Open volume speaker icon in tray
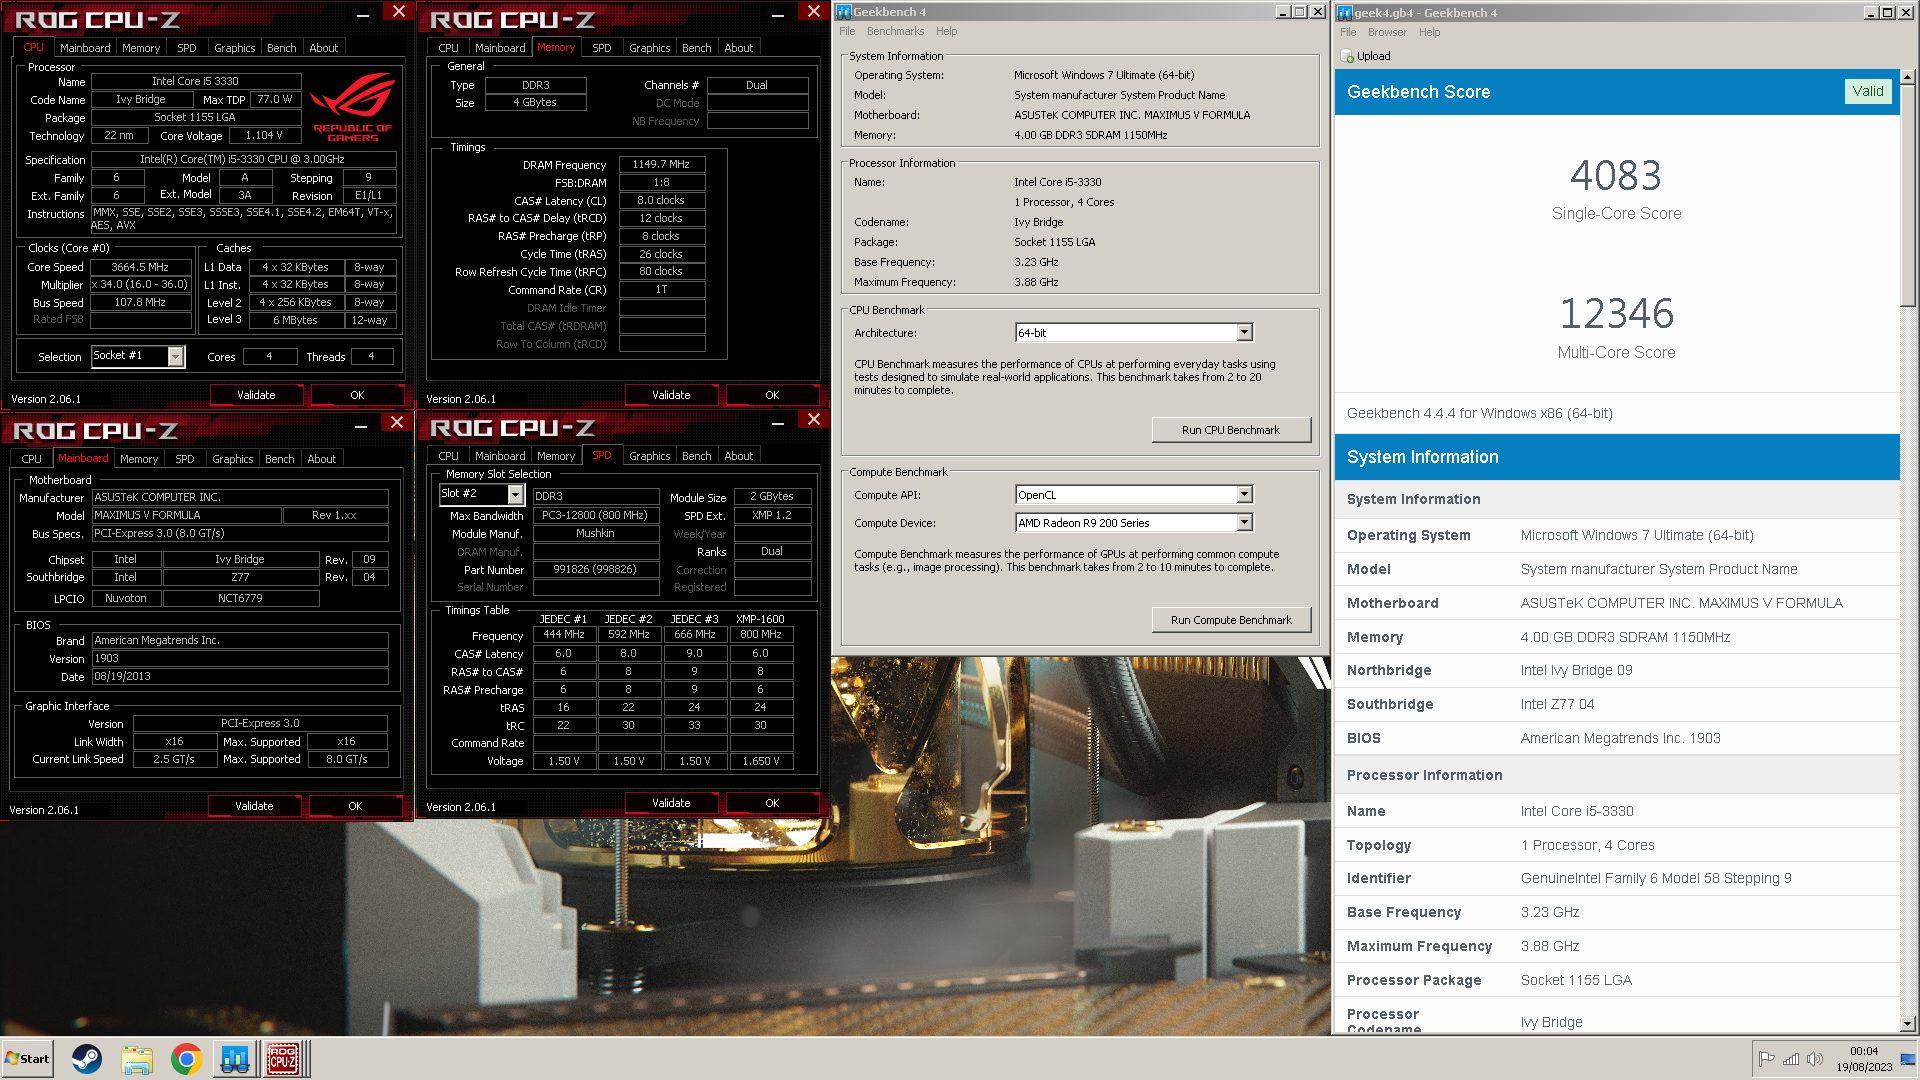Screen dimensions: 1920x1080 1814,1059
